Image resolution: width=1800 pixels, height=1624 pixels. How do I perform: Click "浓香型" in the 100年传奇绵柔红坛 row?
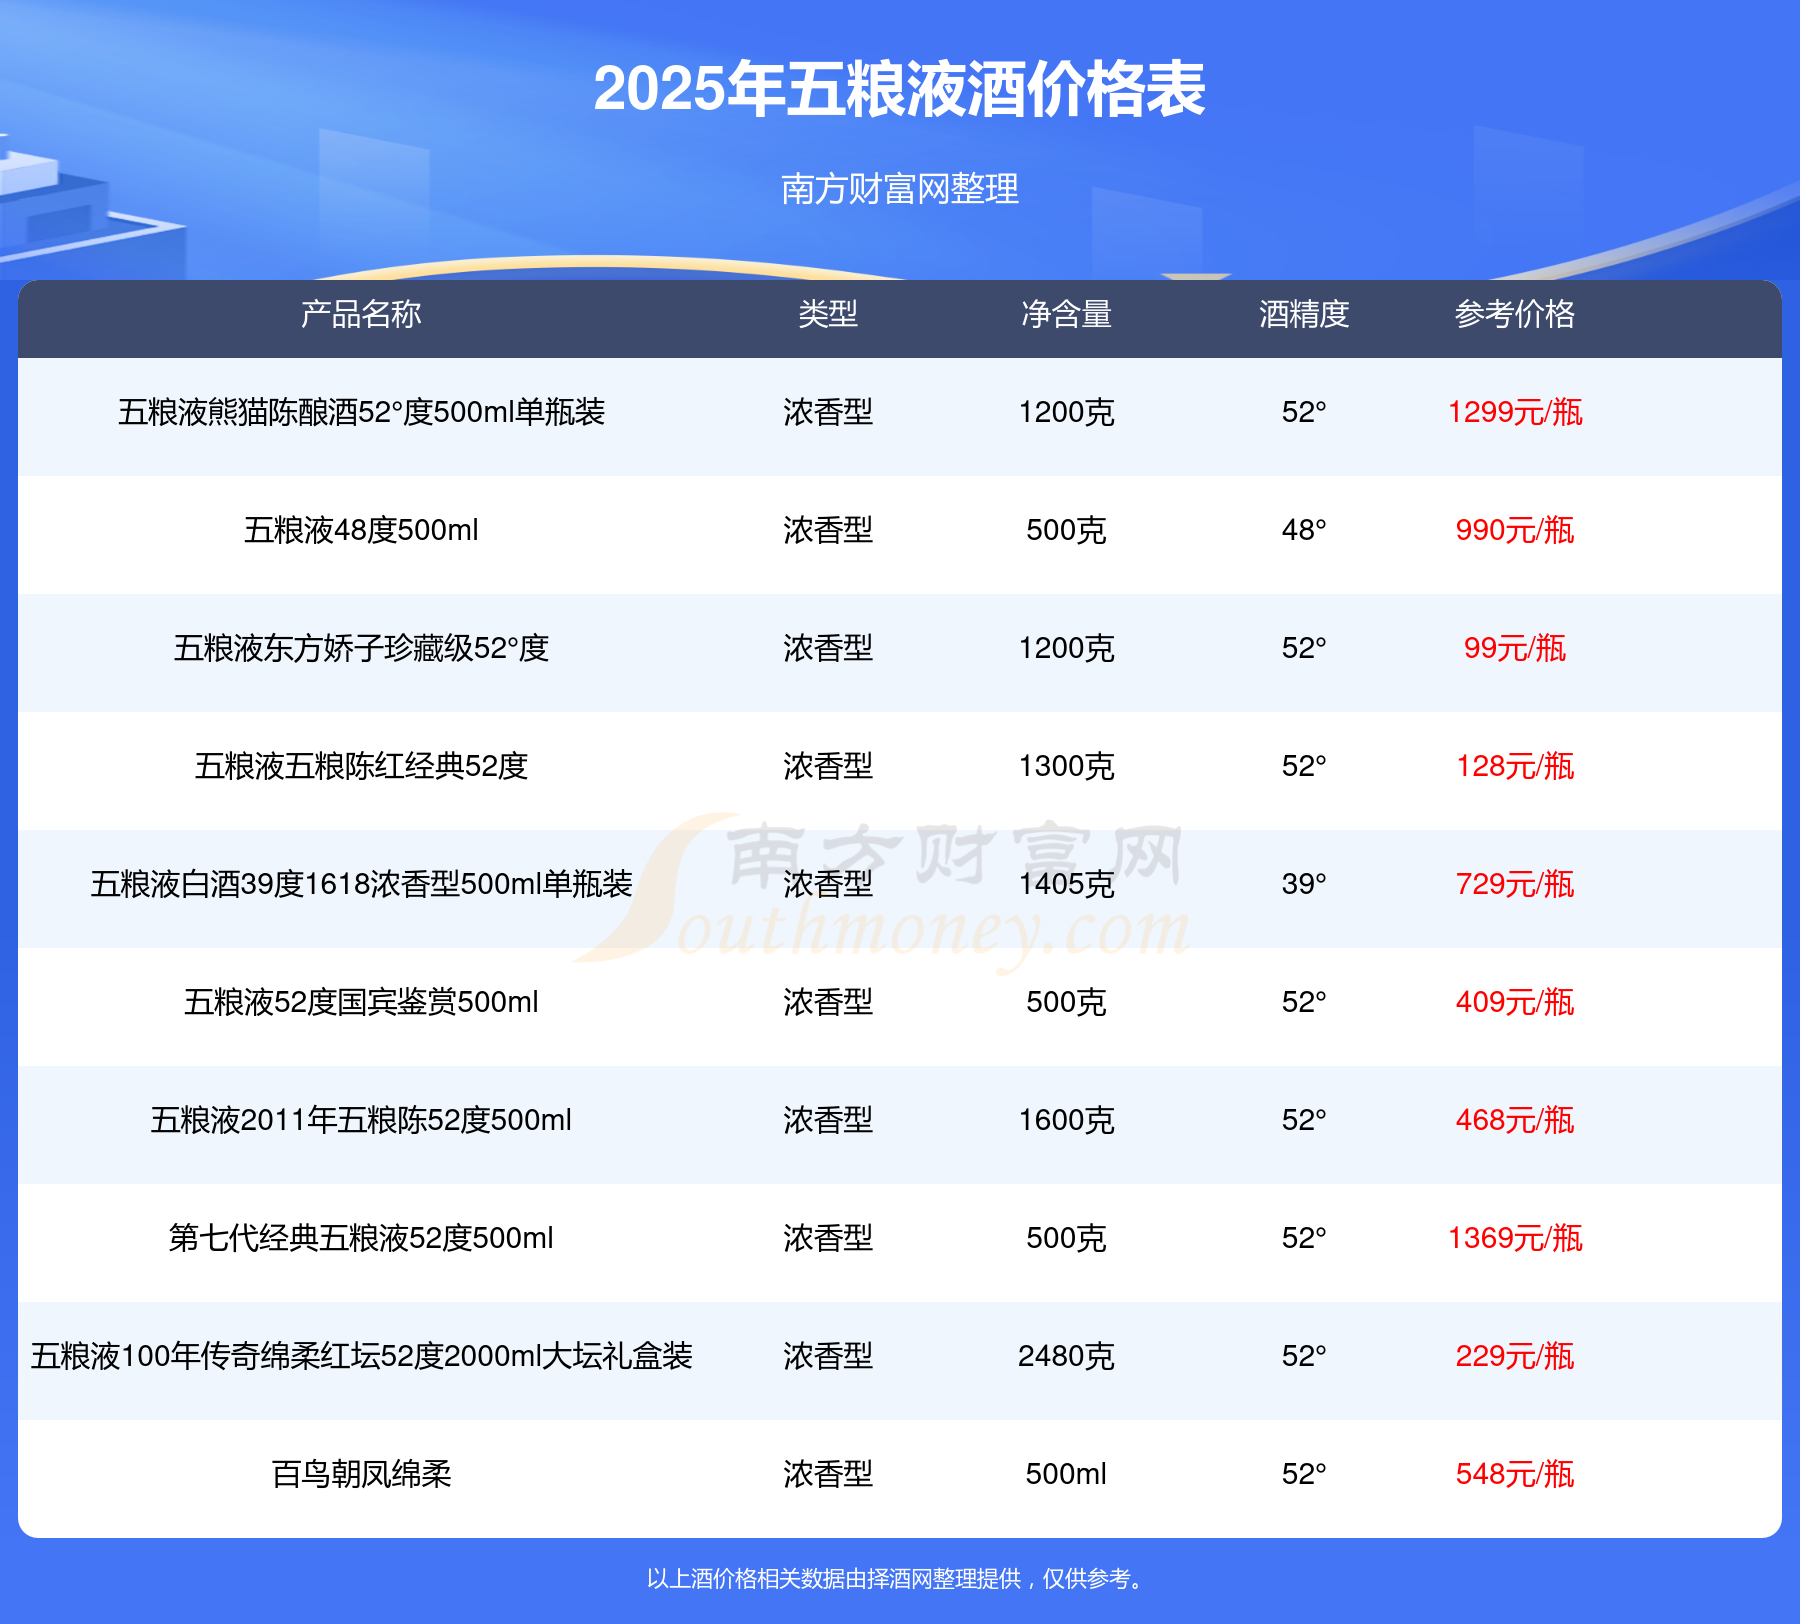click(x=828, y=1356)
